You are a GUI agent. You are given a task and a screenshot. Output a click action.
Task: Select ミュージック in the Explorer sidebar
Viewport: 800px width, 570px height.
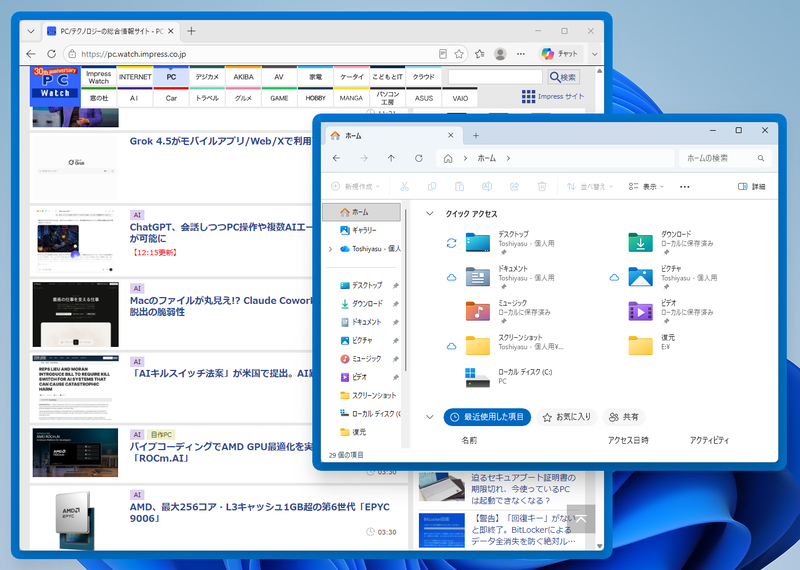[x=364, y=359]
